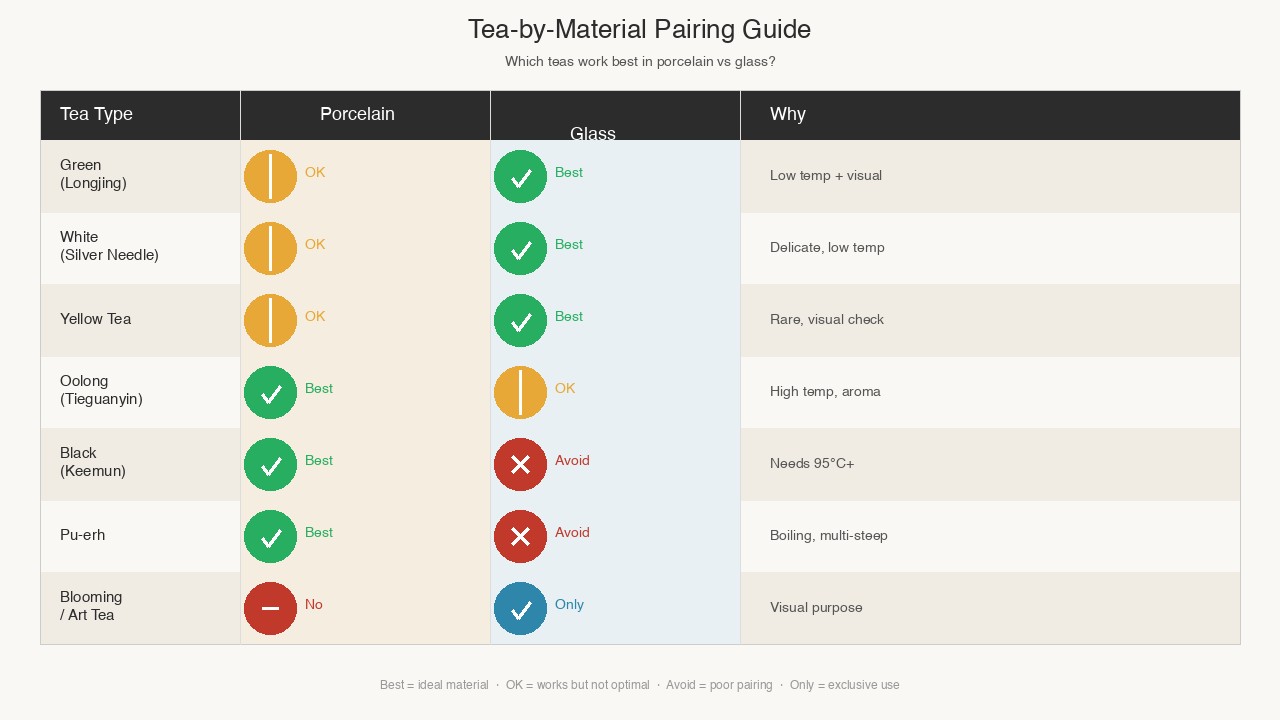Click the 'No' label in Blooming Tea row
The width and height of the screenshot is (1280, 720).
314,605
